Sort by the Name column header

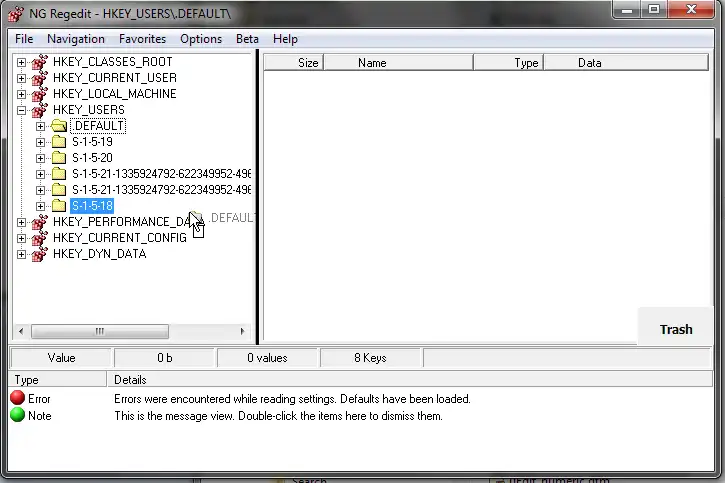(x=398, y=62)
